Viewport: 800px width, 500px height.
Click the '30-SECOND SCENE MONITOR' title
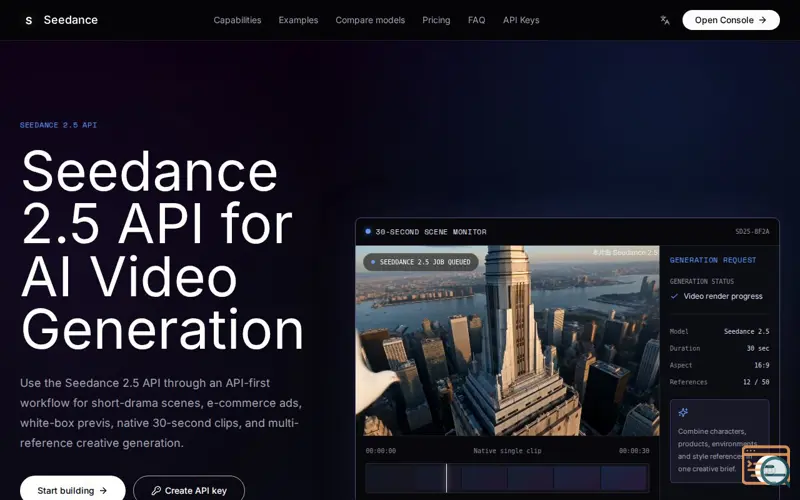tap(431, 232)
